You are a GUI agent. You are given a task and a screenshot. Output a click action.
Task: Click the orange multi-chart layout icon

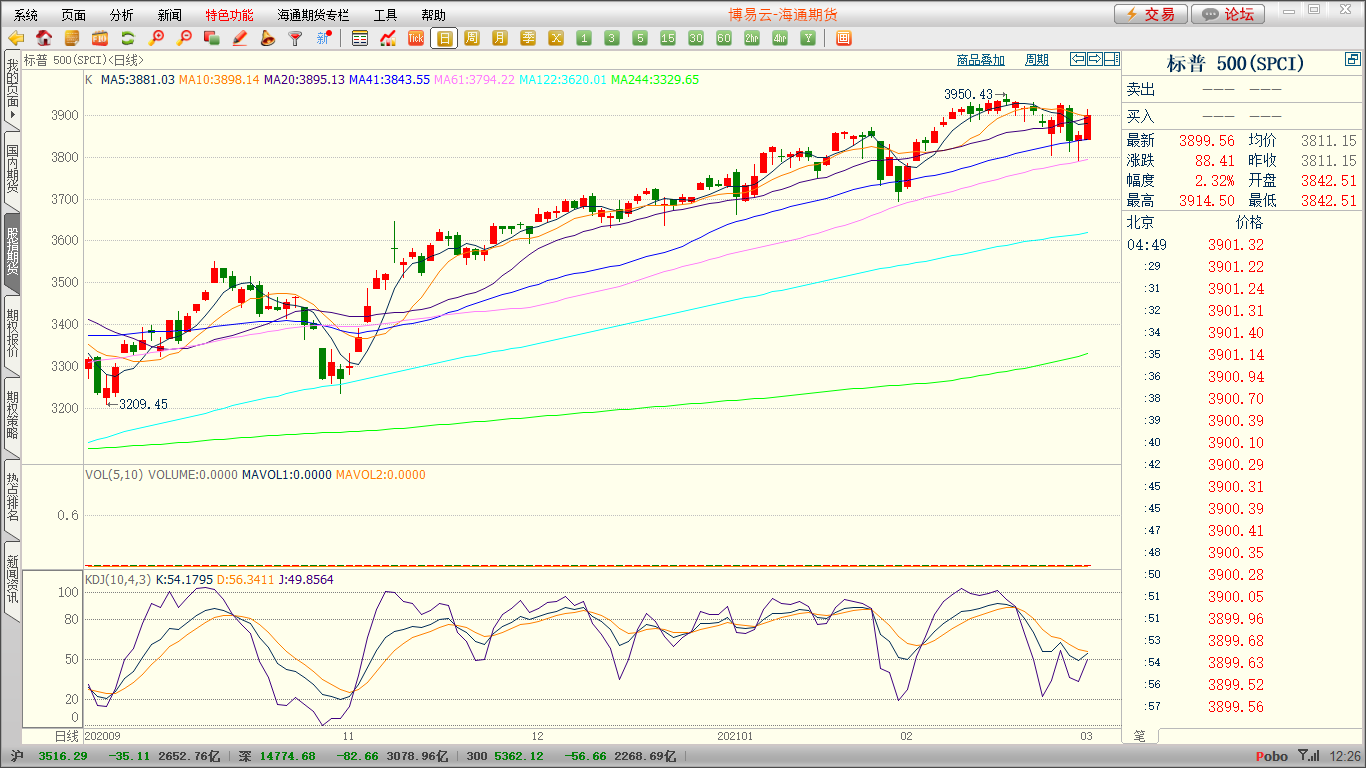tap(843, 39)
